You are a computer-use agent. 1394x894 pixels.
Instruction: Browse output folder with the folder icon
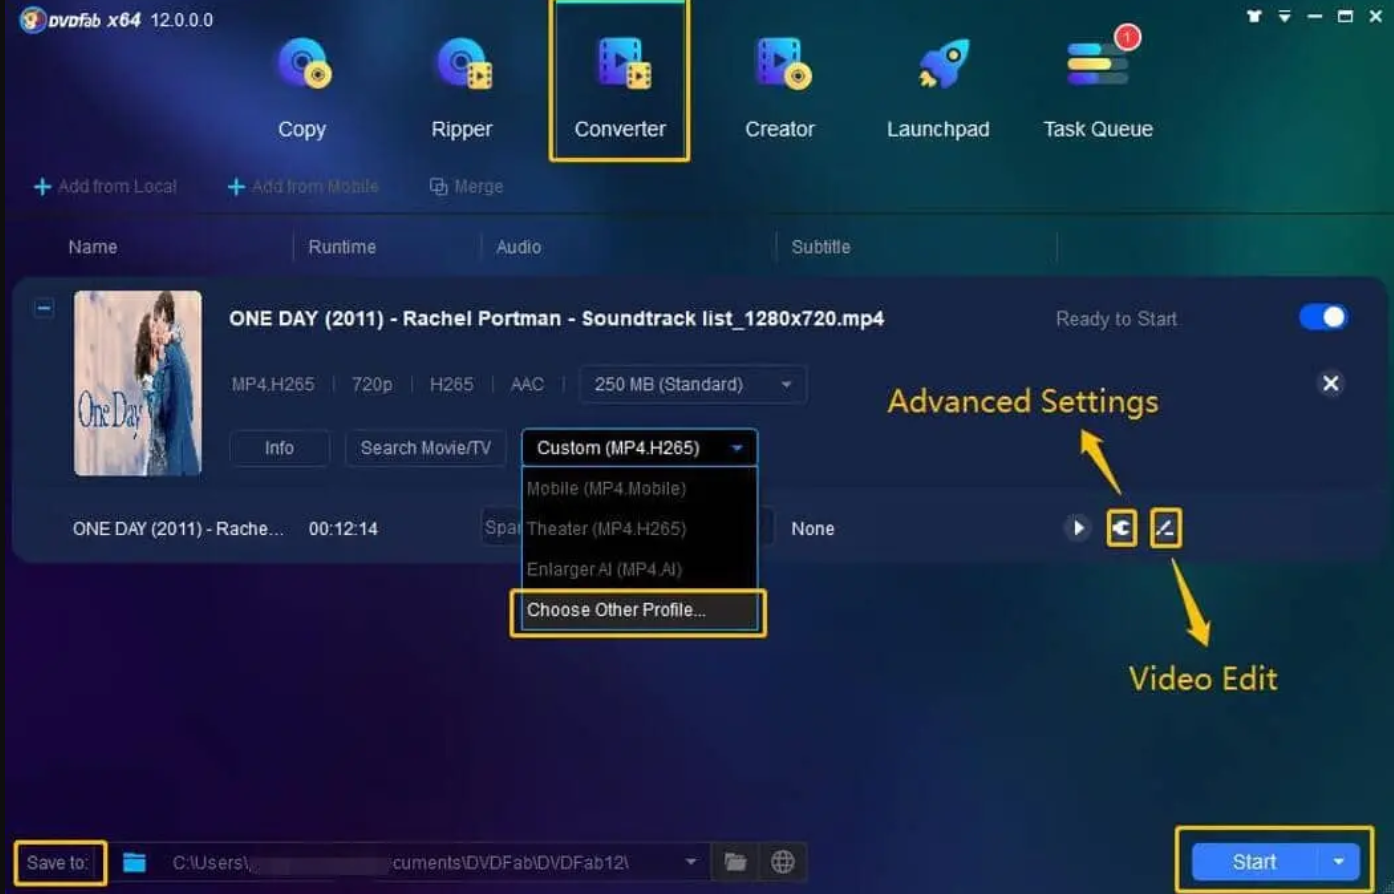pyautogui.click(x=735, y=862)
